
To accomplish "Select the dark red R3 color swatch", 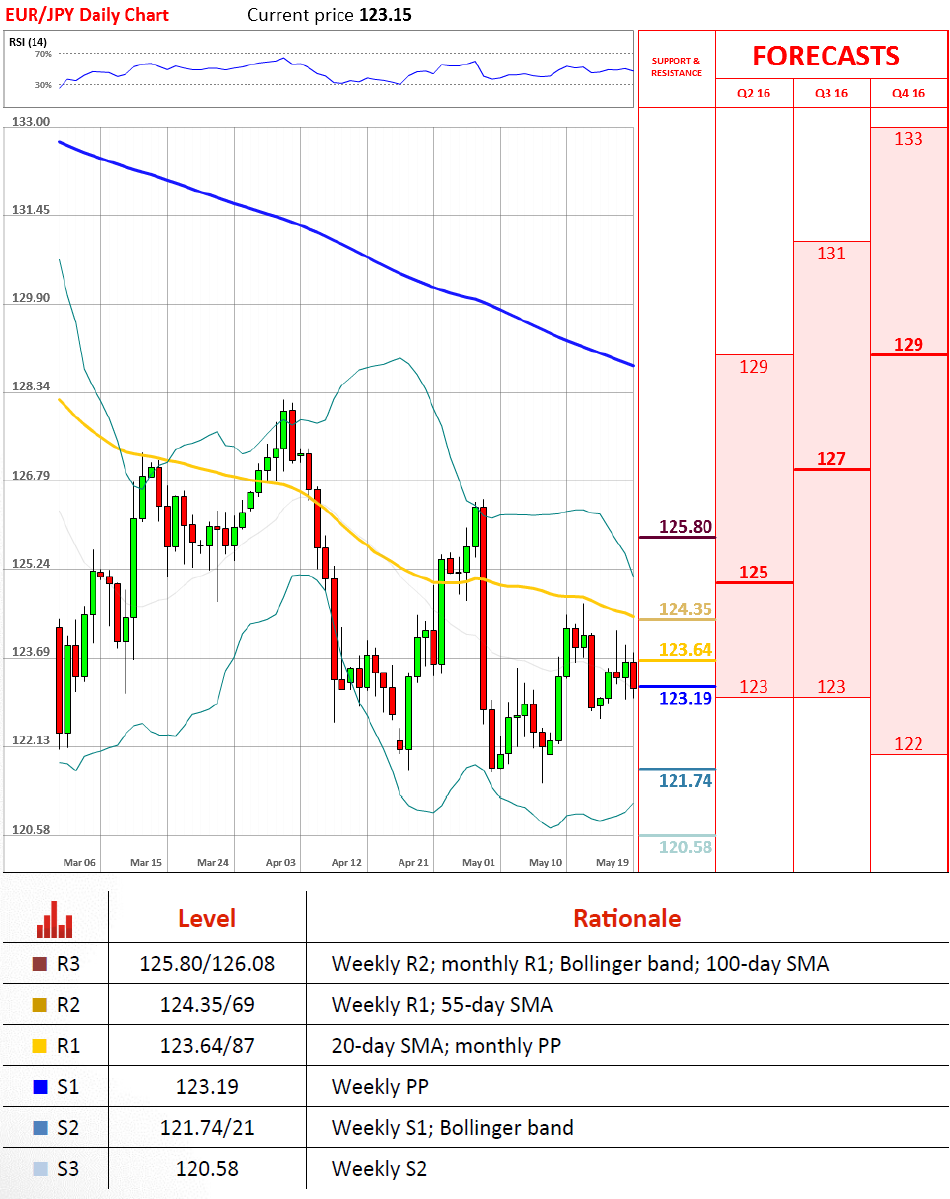I will (40, 963).
